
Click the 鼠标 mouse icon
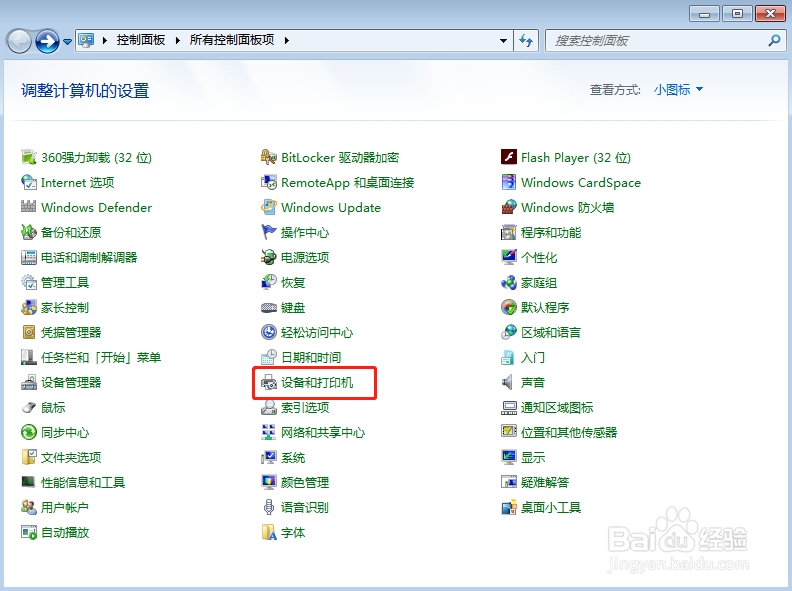click(29, 407)
